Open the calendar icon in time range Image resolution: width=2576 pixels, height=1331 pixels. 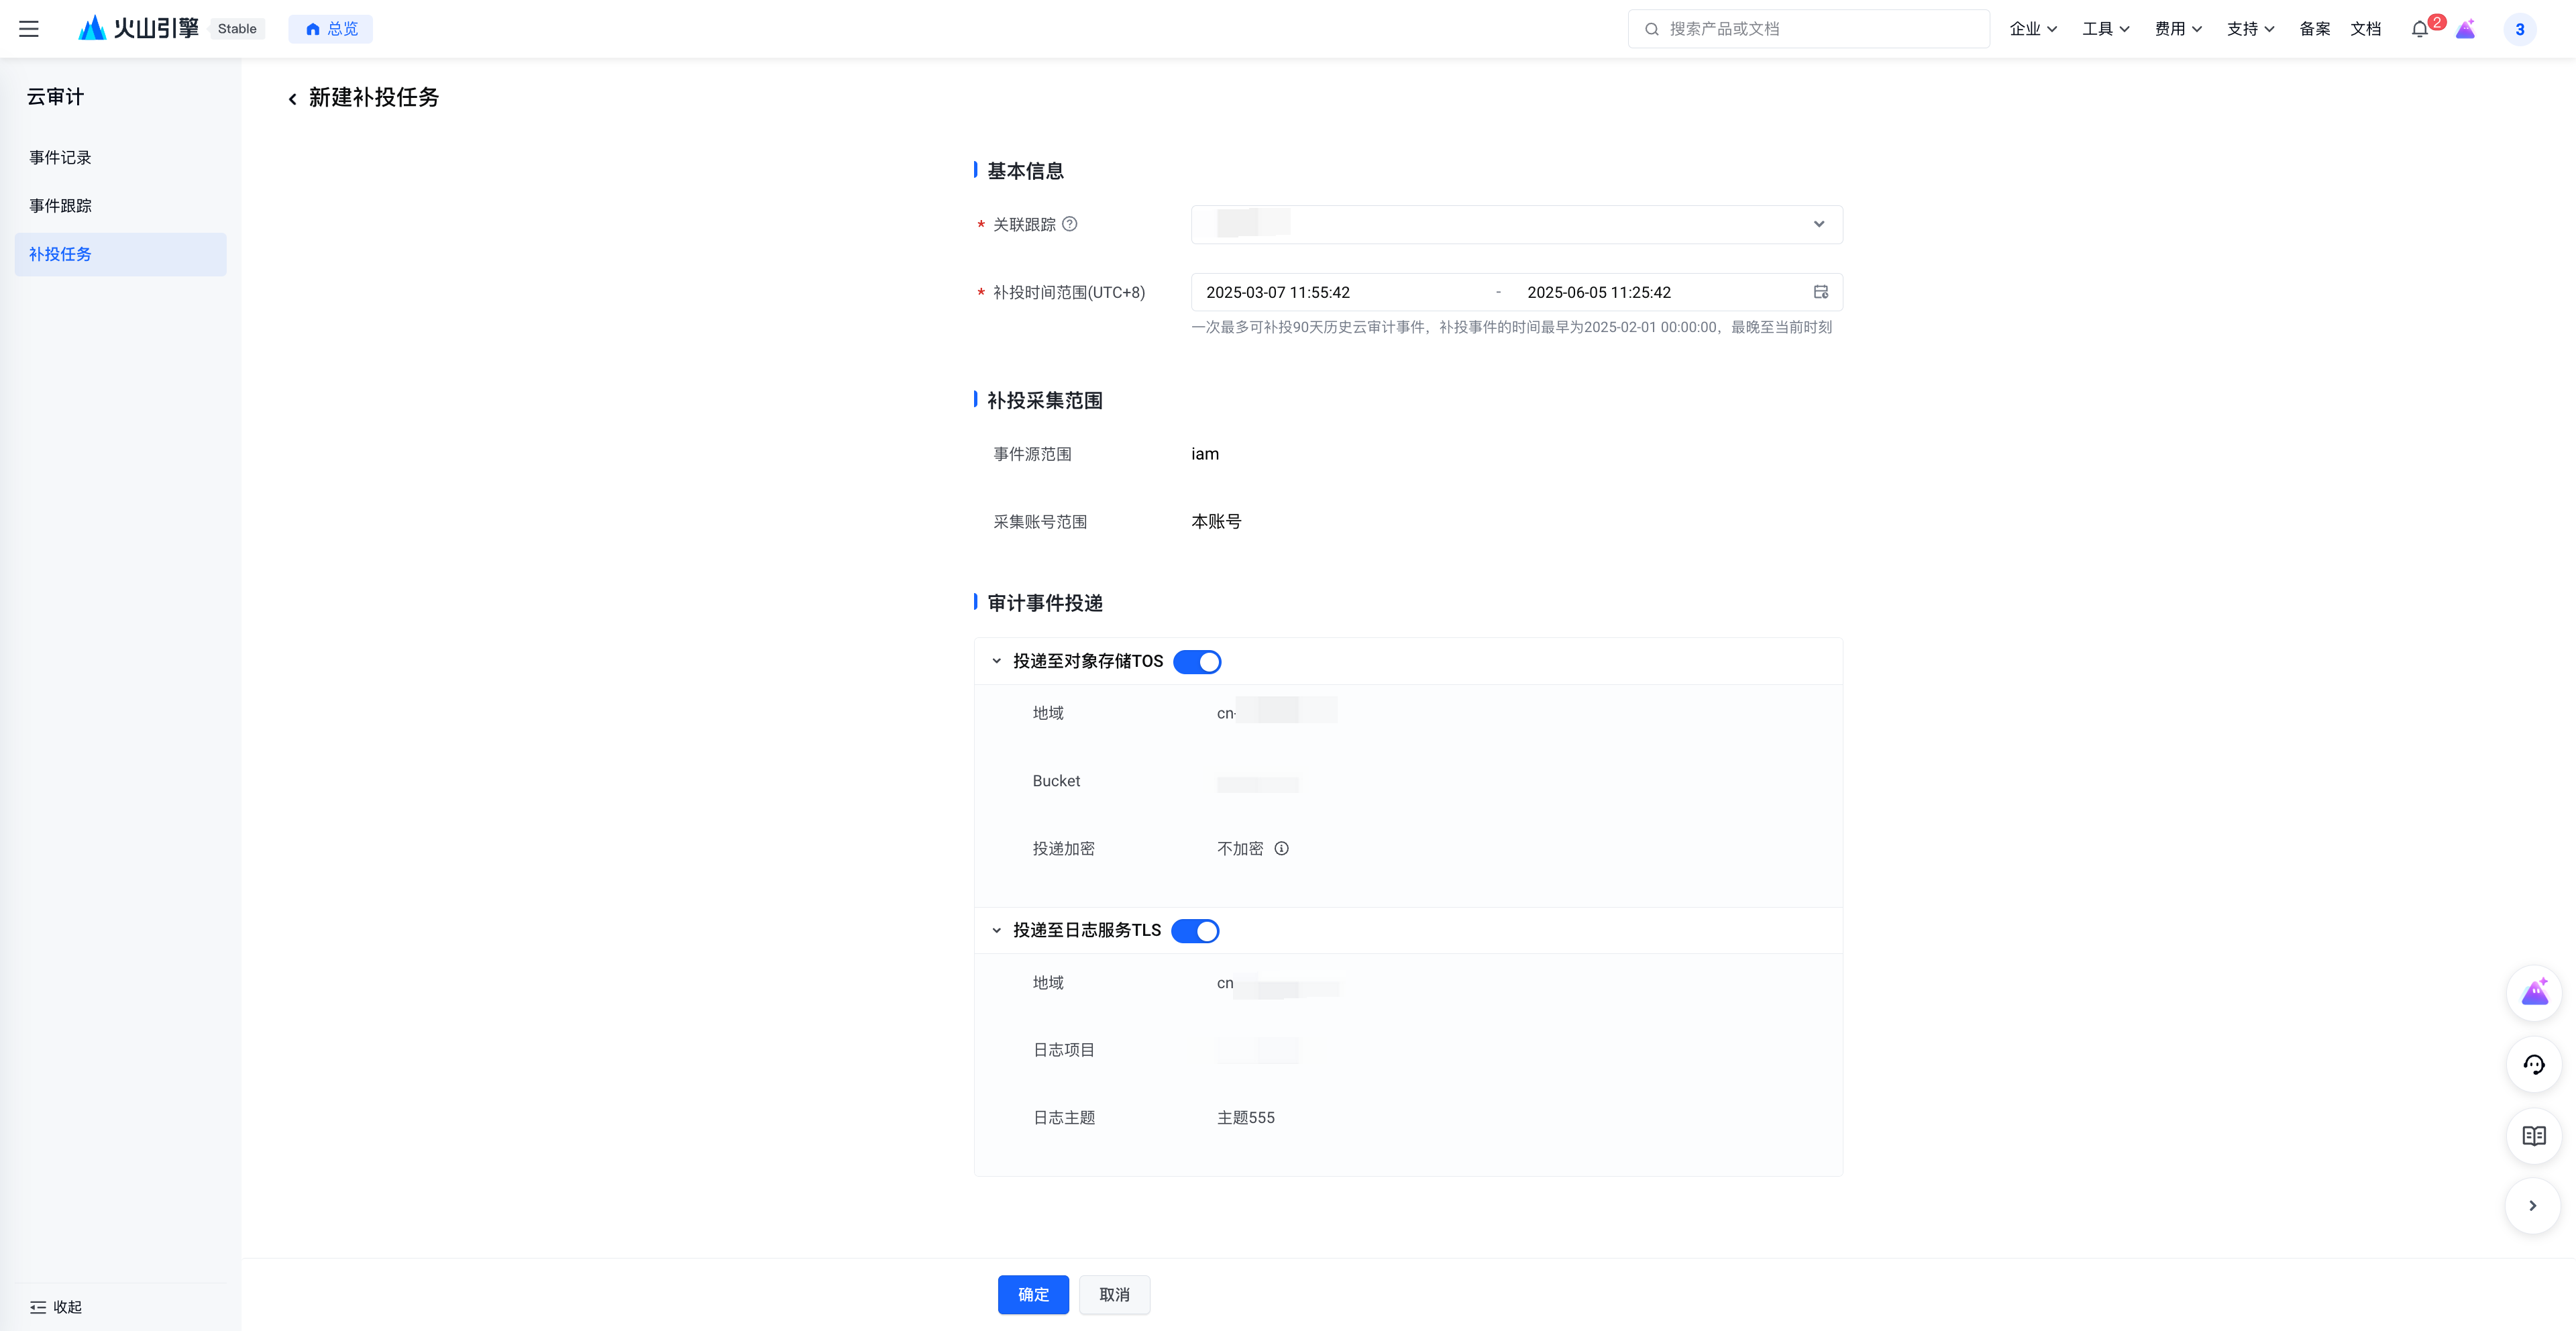tap(1820, 292)
